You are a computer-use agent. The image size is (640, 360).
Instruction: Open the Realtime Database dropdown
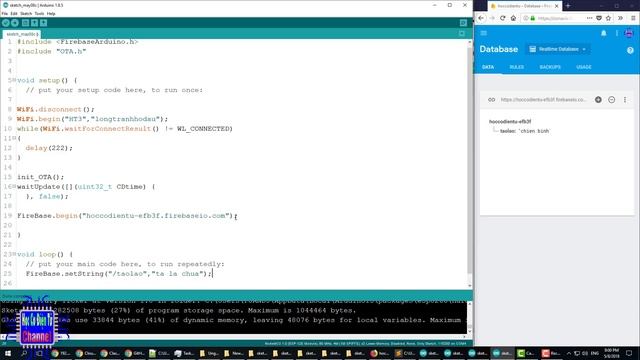(558, 49)
